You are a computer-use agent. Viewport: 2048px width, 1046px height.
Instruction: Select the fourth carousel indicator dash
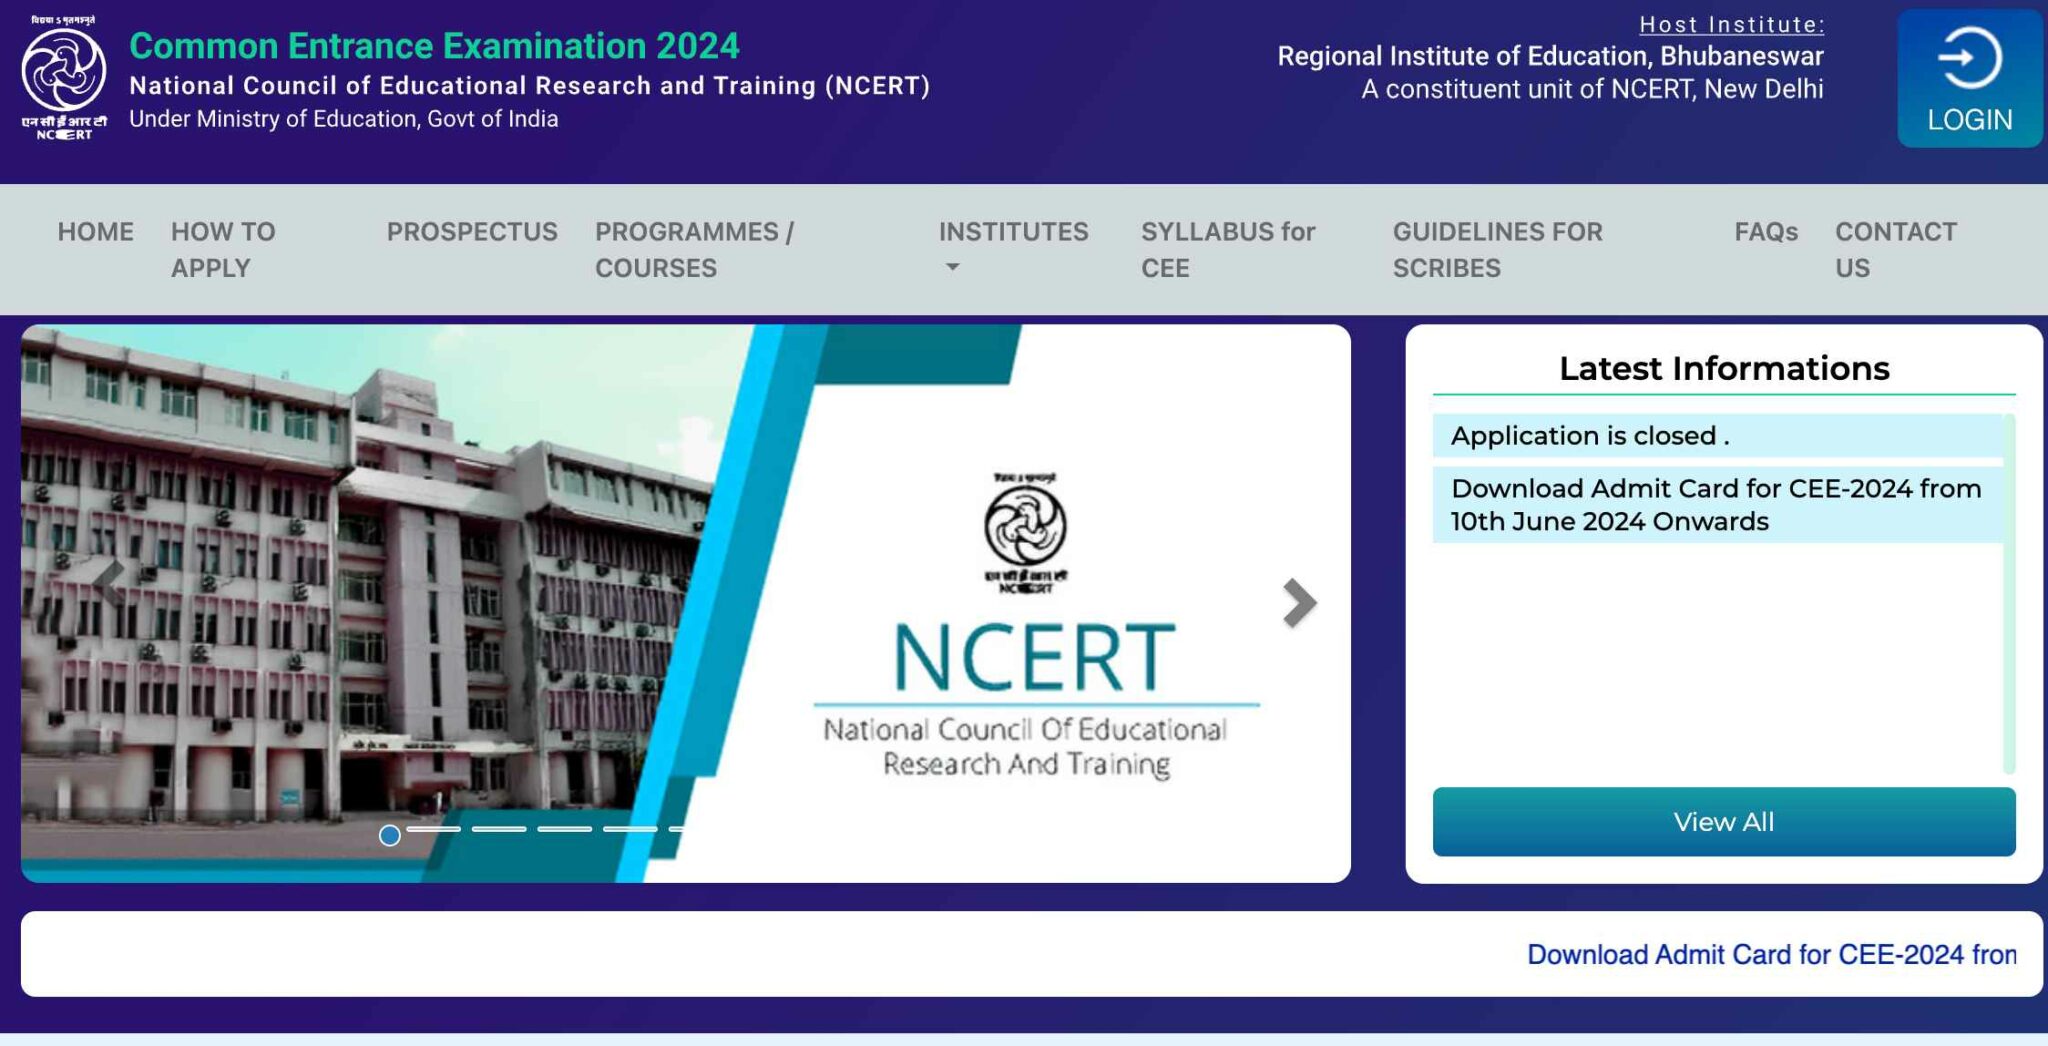565,829
